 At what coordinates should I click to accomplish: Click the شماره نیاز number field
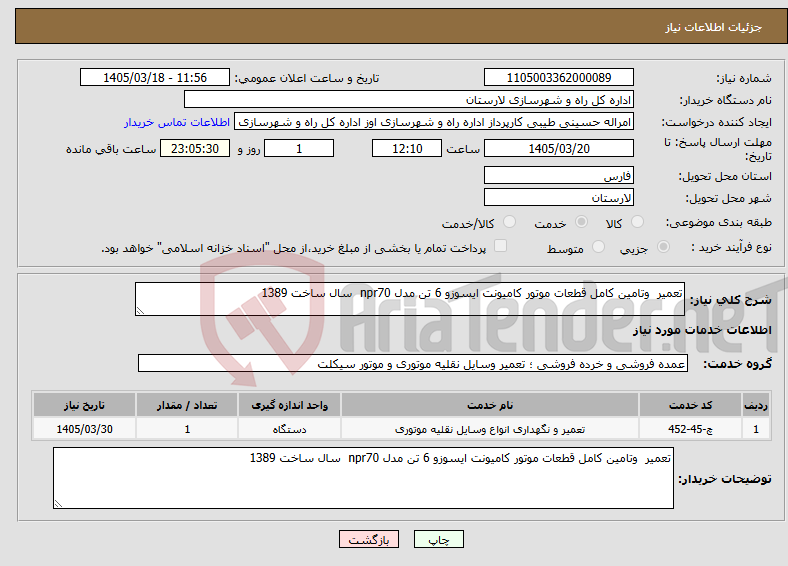558,77
